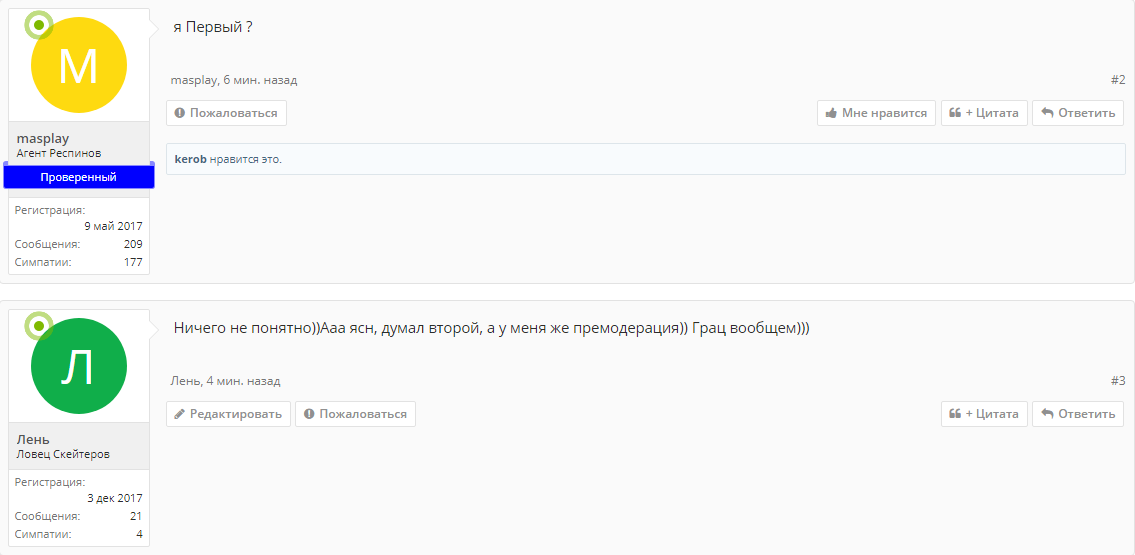
Task: Quote Лень's post using + Цитата
Action: click(x=984, y=414)
